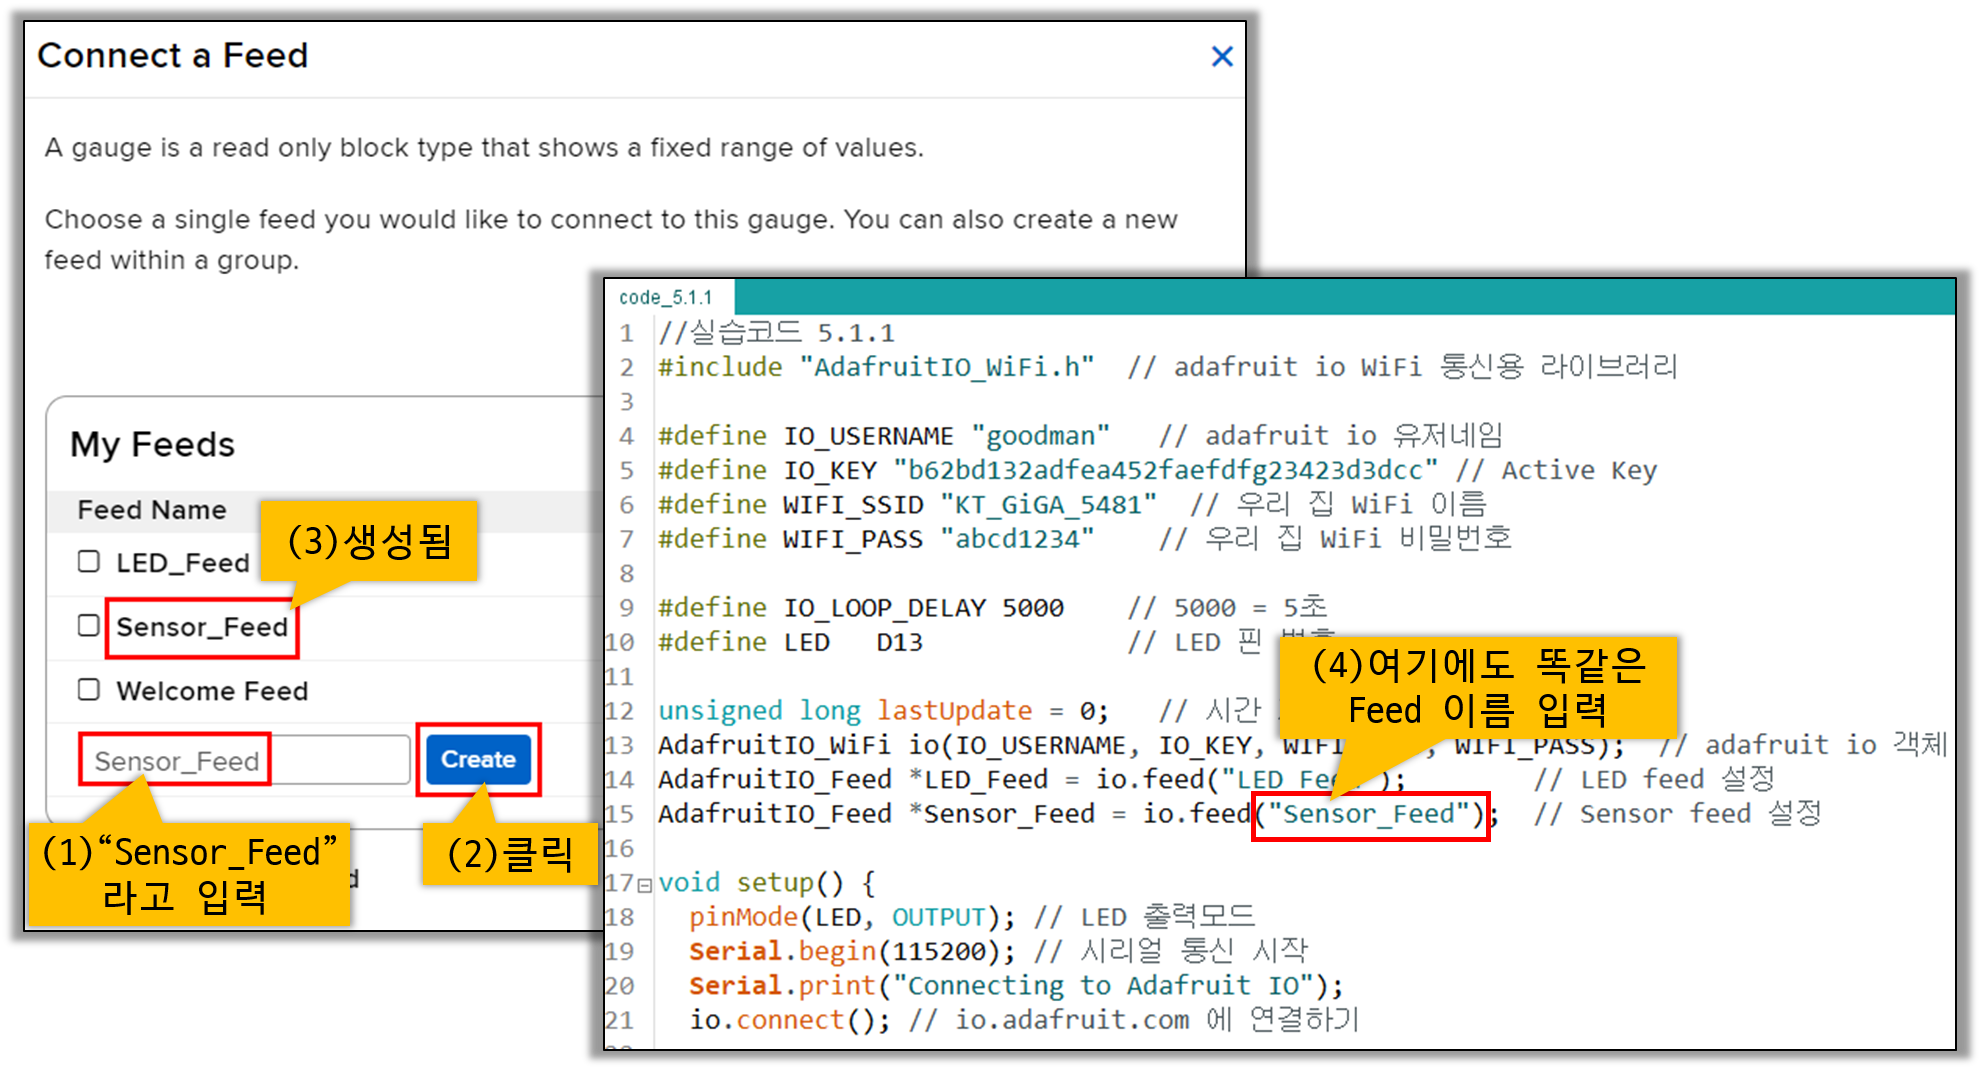The image size is (1981, 1070).
Task: Click io.connect() on line 21
Action: pos(788,1020)
